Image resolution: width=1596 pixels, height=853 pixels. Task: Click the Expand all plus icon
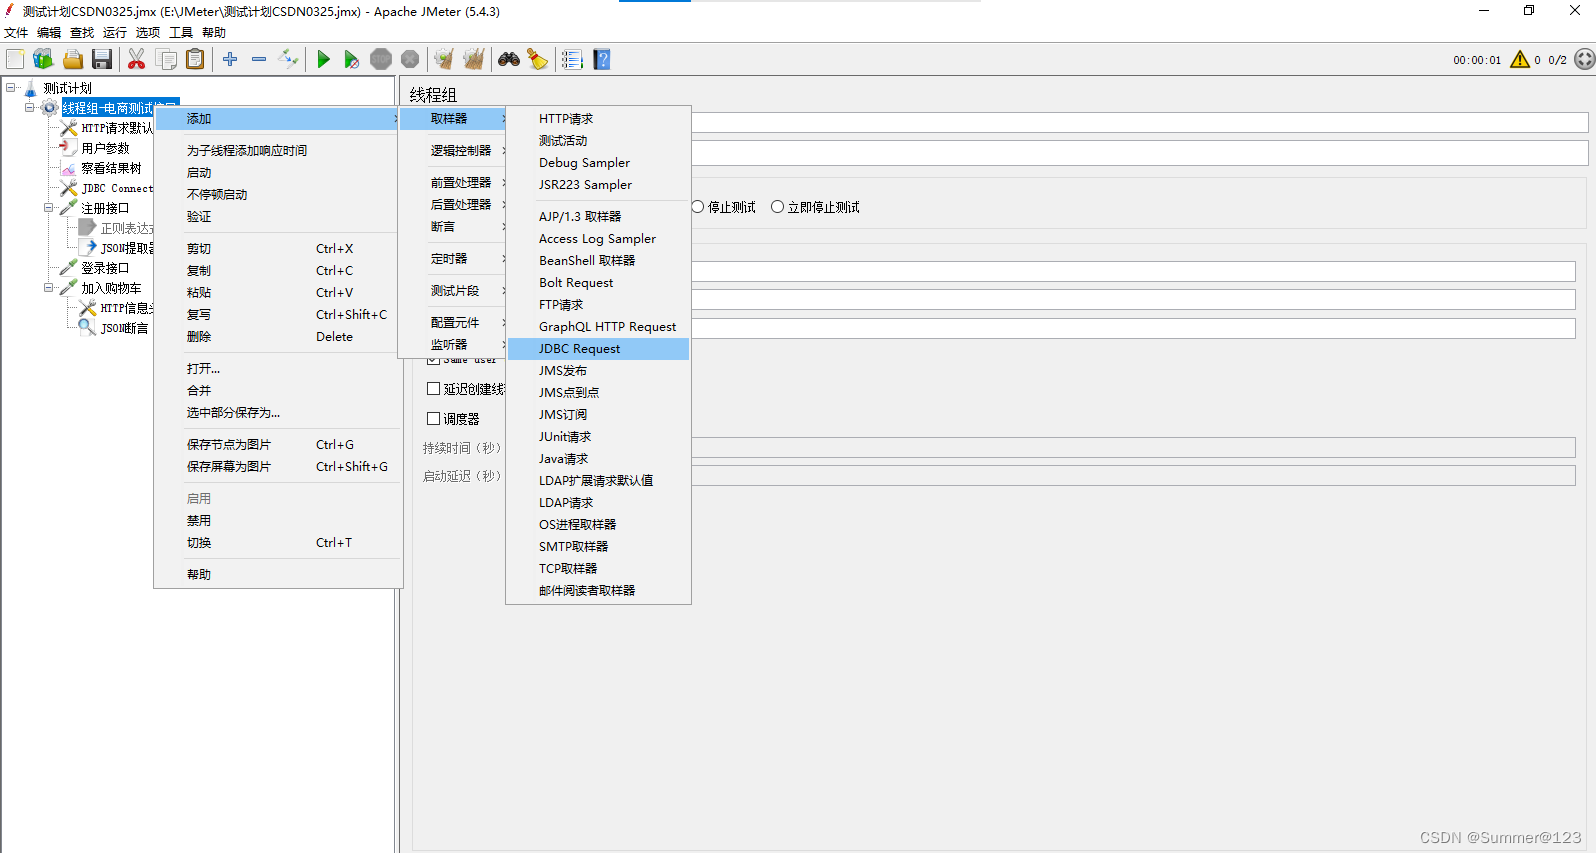click(230, 59)
